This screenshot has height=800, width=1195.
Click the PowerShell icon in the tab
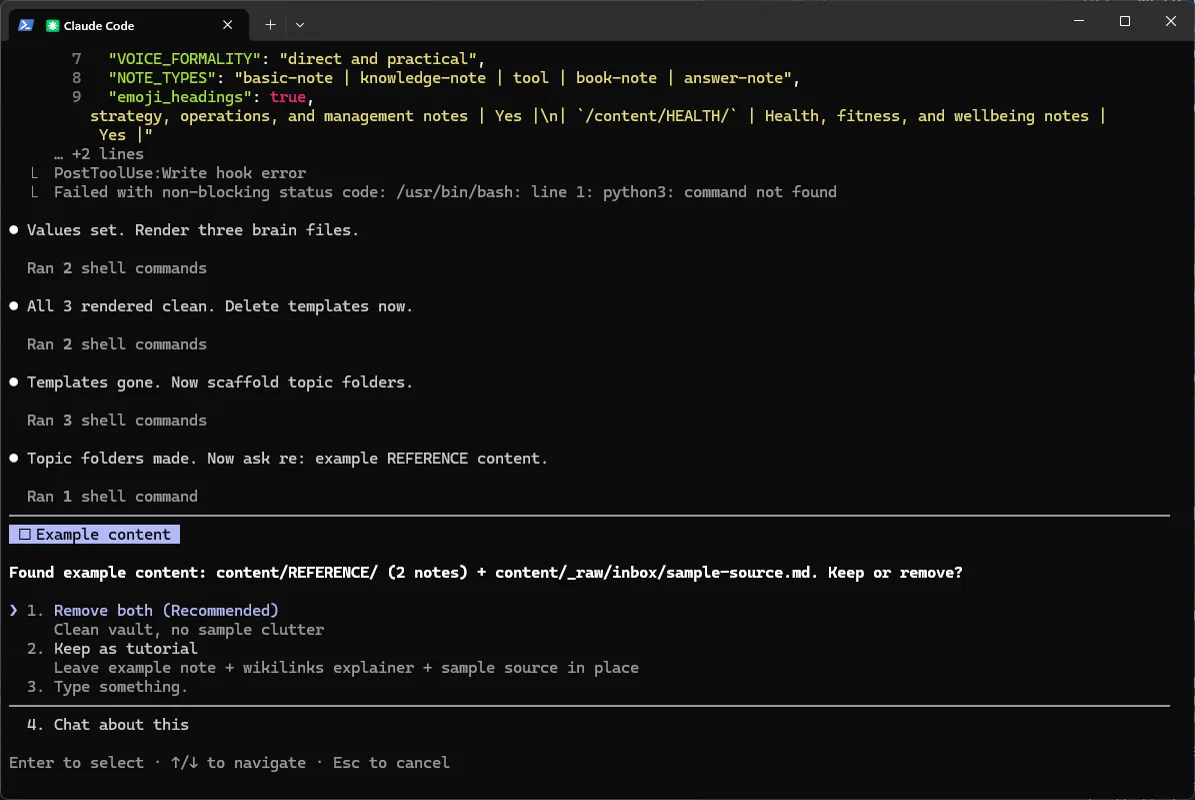(x=26, y=25)
